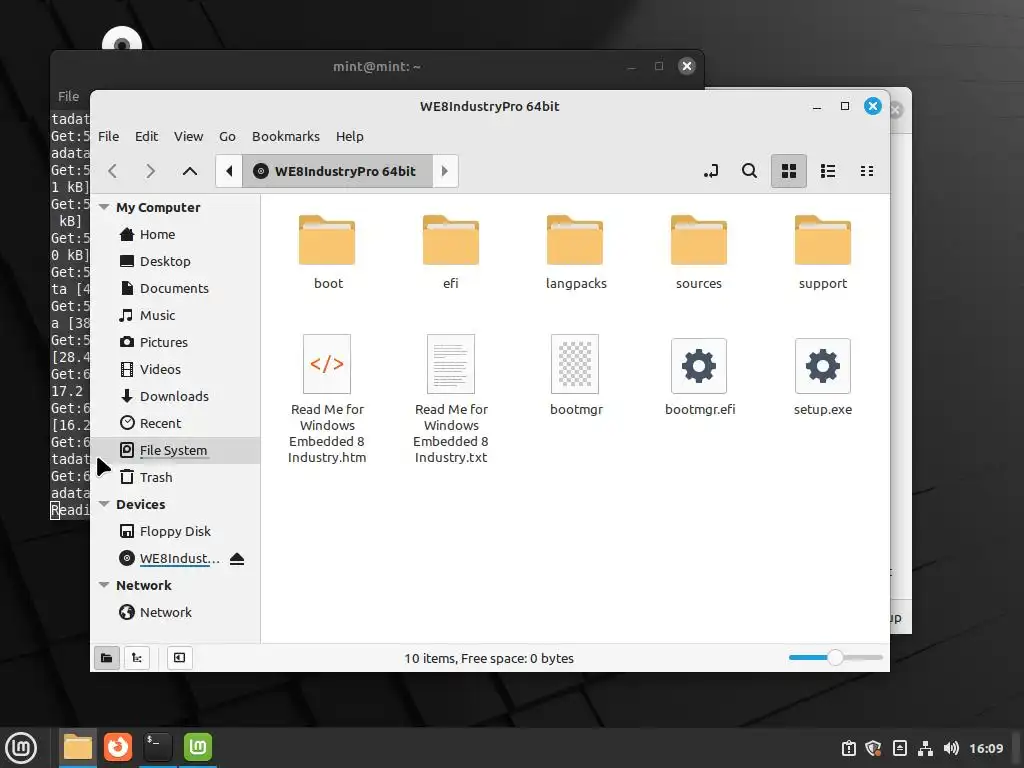Open the Edit menu
This screenshot has height=768, width=1024.
coord(146,136)
